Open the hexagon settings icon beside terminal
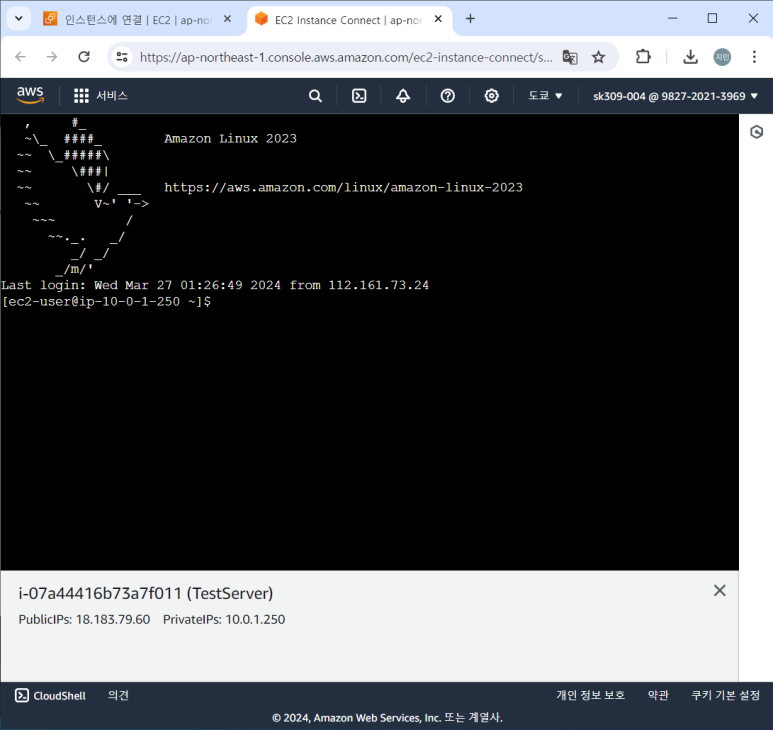Viewport: 773px width, 730px height. click(756, 132)
